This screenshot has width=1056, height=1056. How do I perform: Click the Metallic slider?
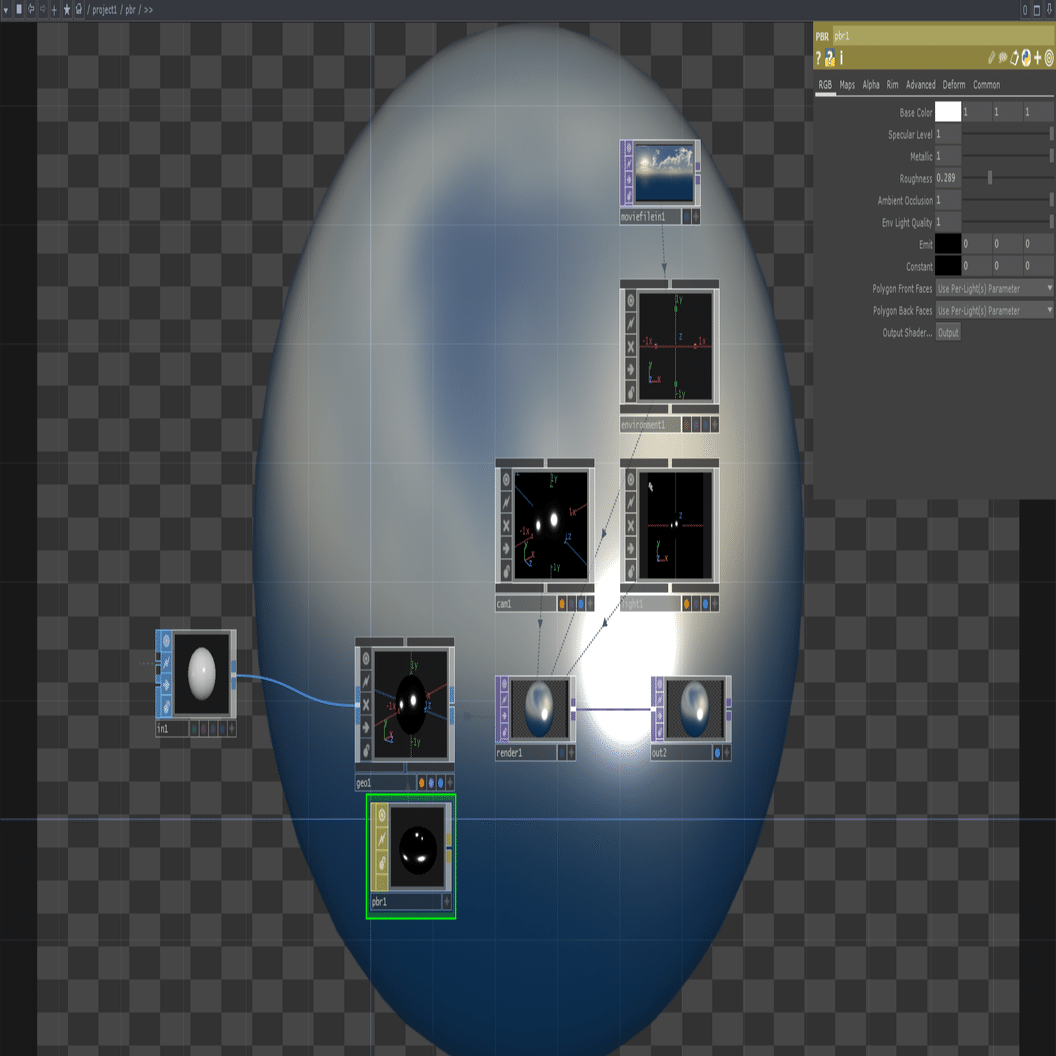click(1008, 156)
